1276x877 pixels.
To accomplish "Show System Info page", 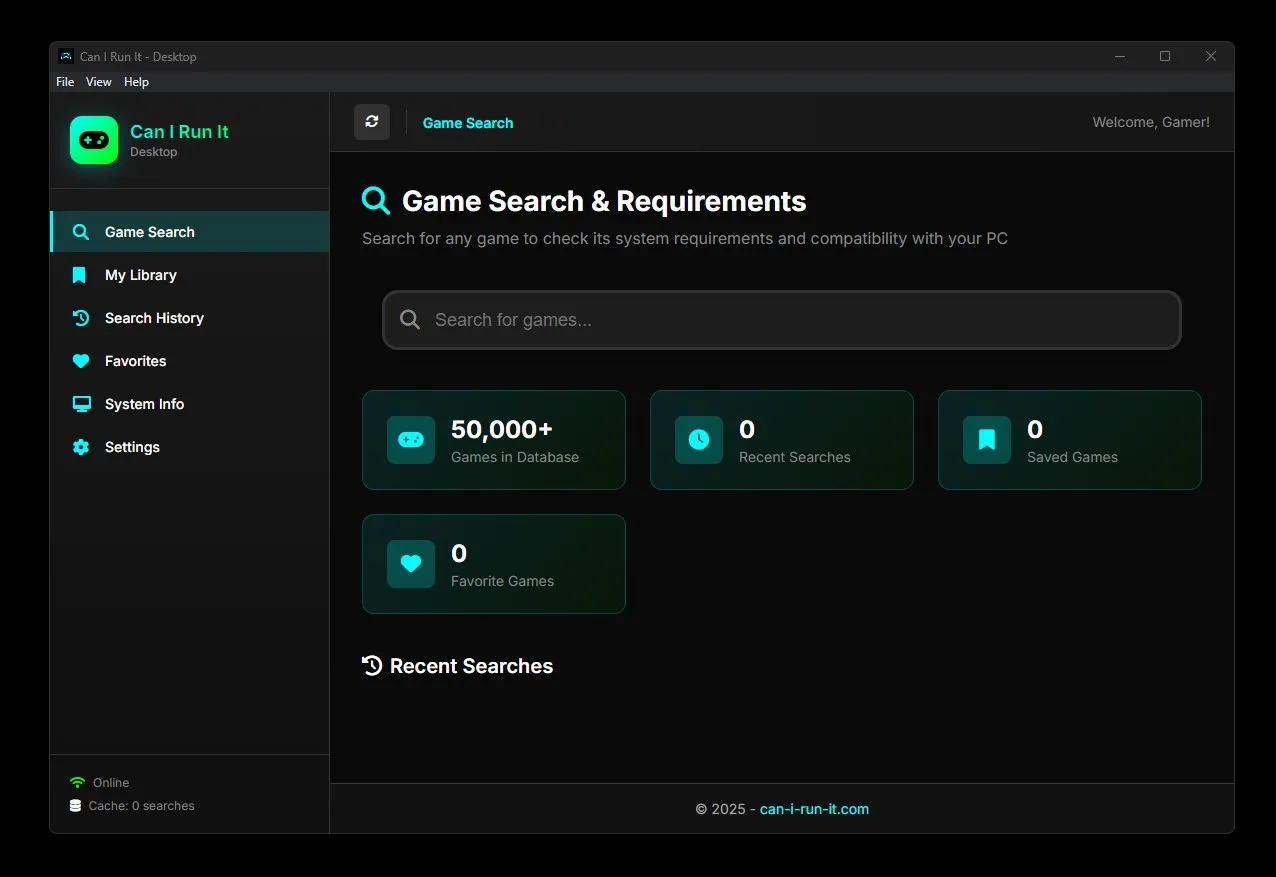I will 145,404.
